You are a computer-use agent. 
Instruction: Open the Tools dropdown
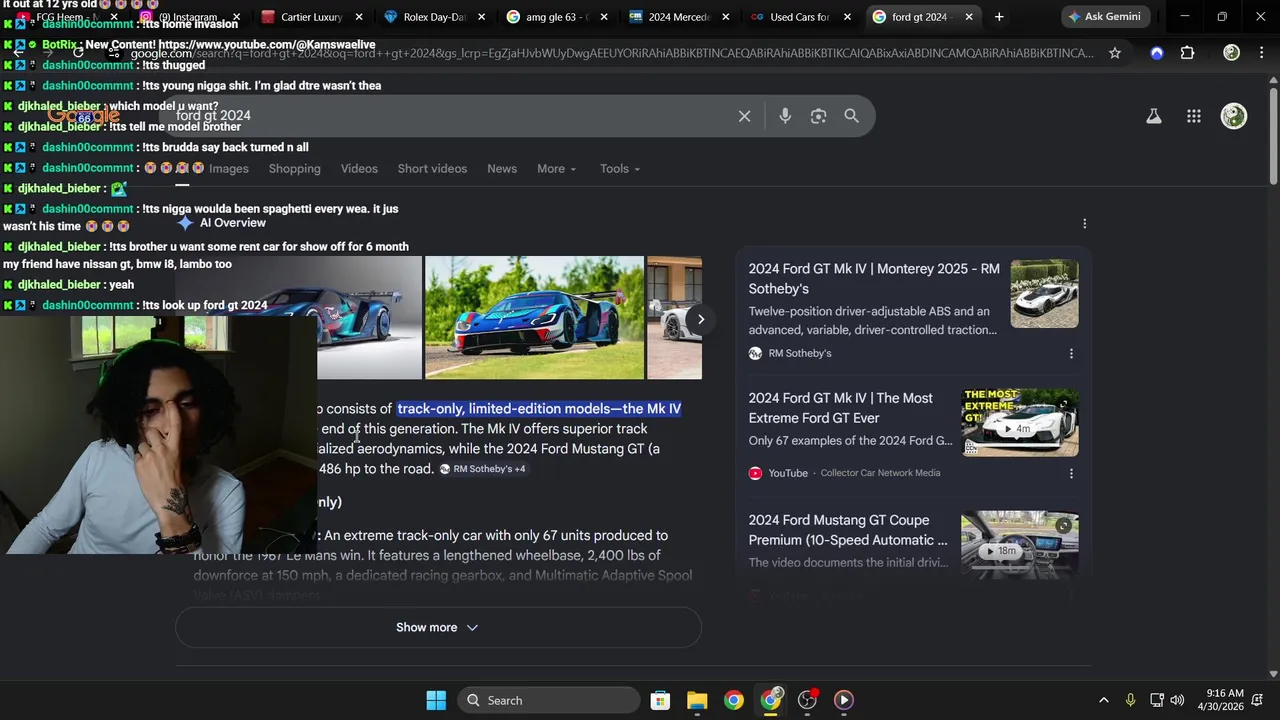tap(620, 169)
